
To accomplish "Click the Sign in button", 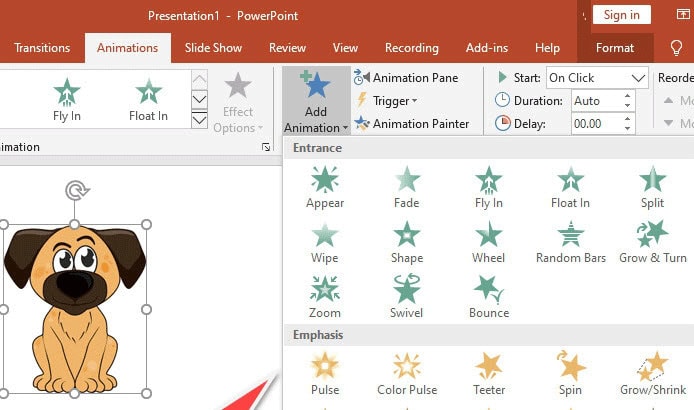I will tap(621, 15).
